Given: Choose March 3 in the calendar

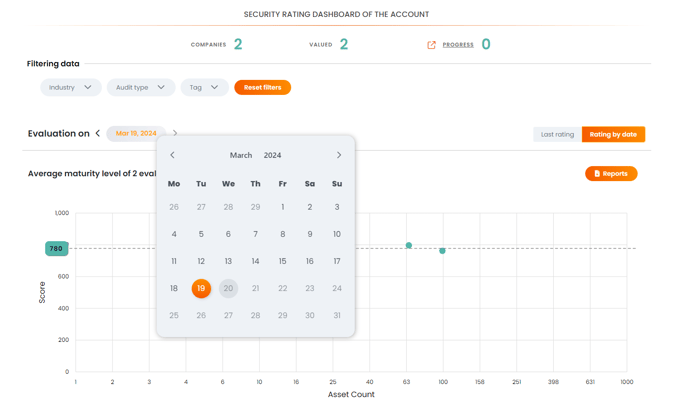Looking at the screenshot, I should (x=337, y=207).
